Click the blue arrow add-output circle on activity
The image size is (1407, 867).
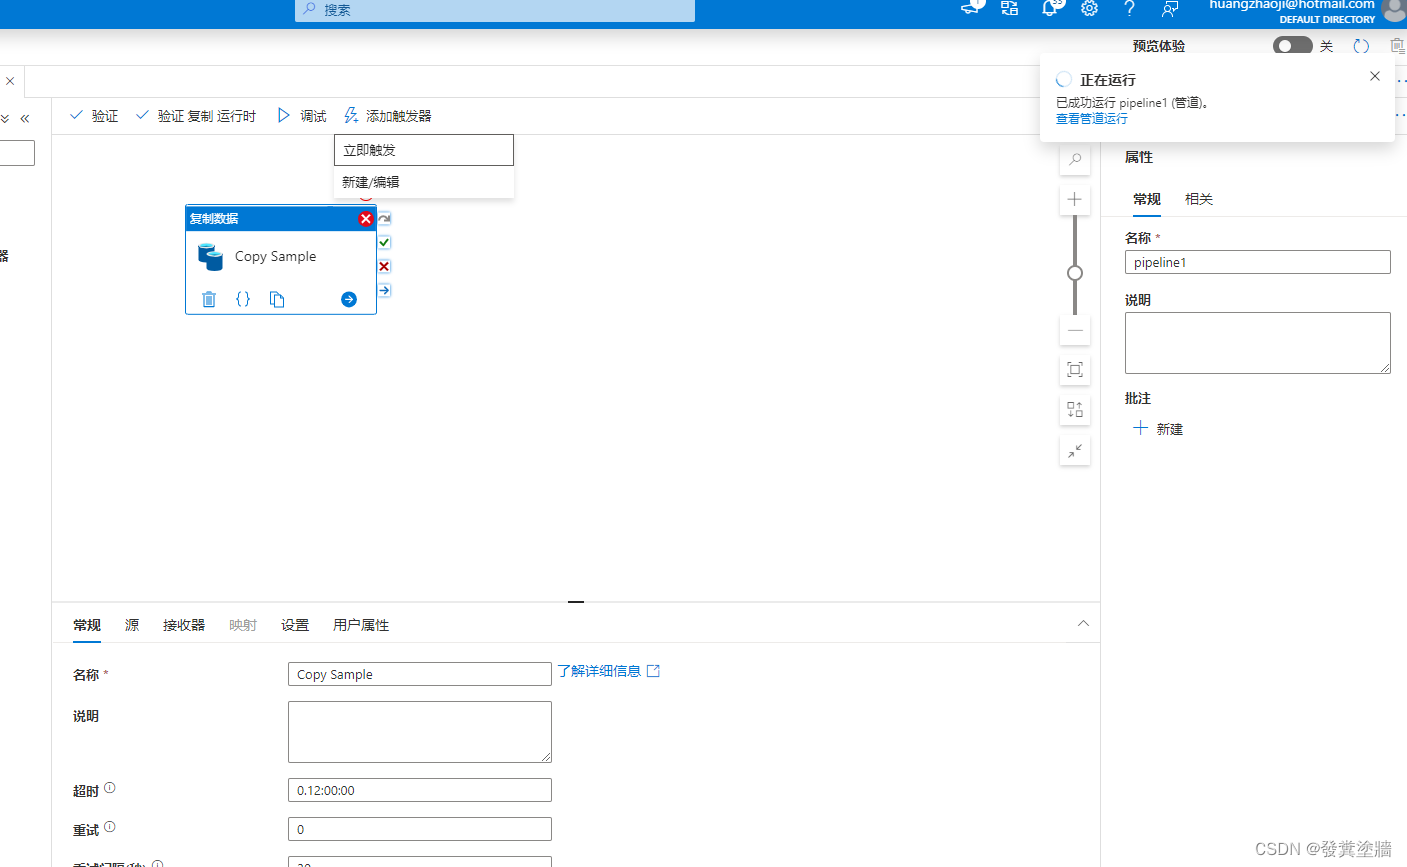tap(349, 299)
